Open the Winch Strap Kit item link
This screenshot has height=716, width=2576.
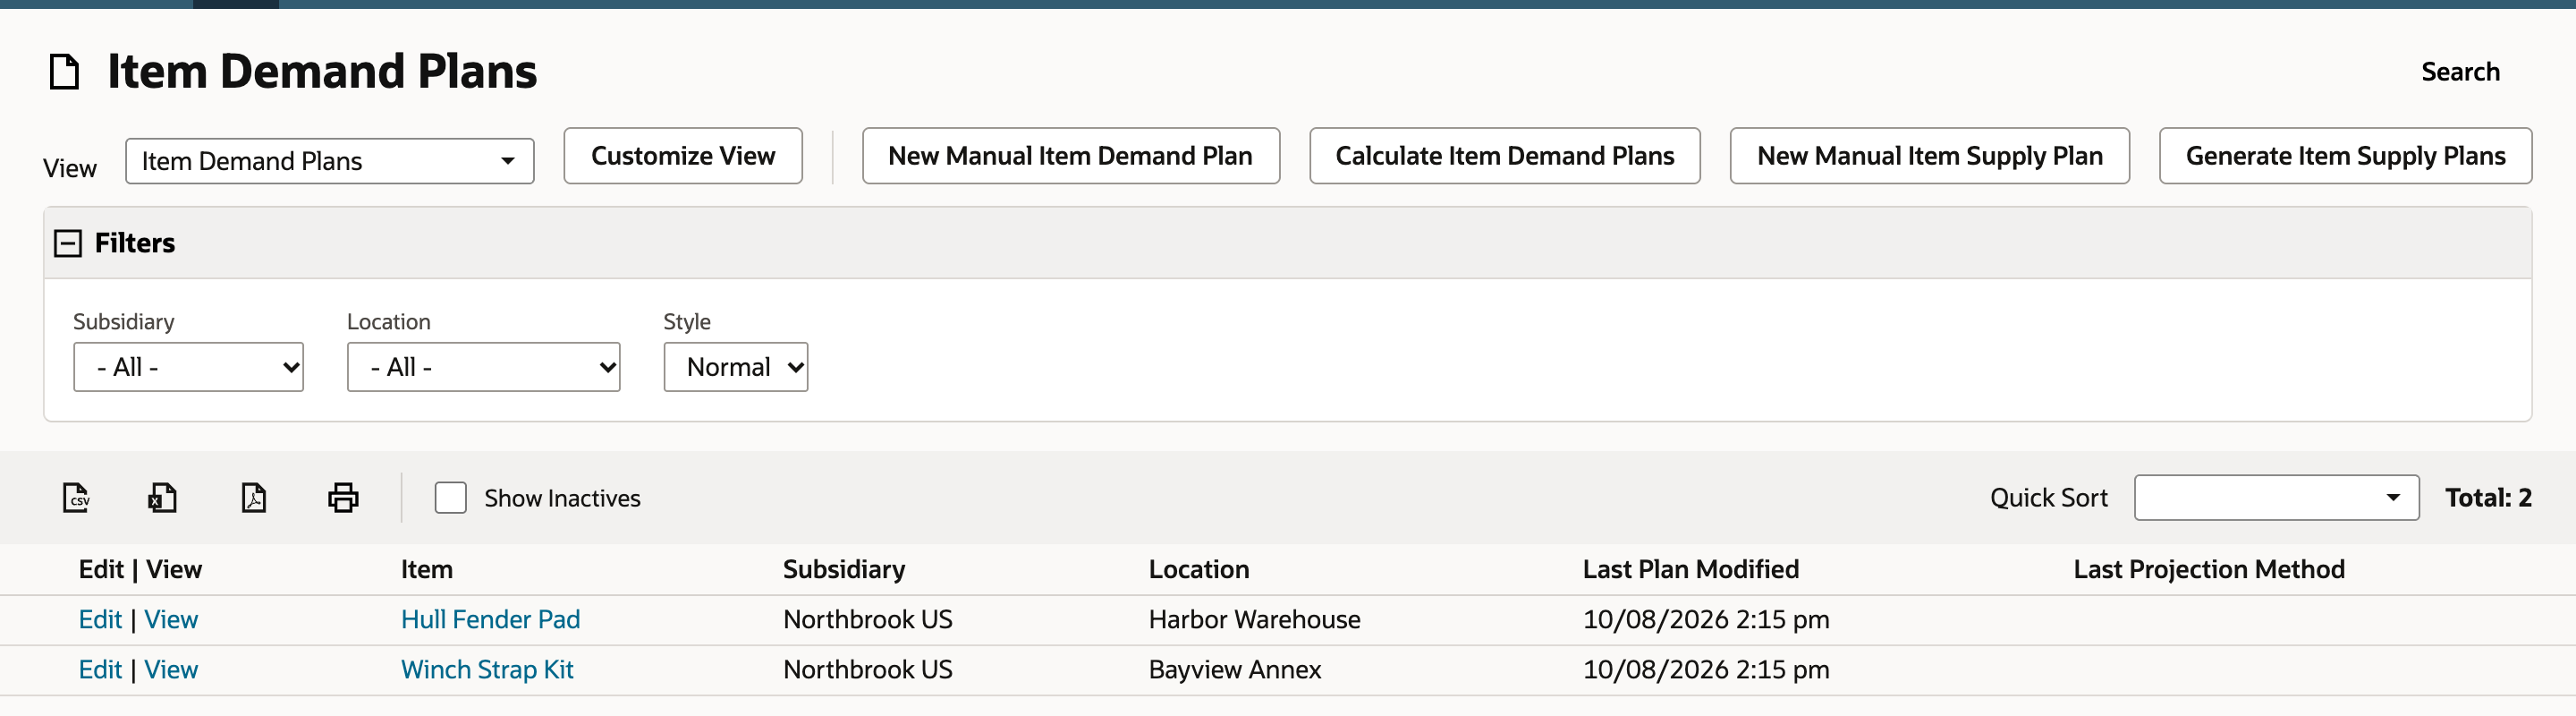[487, 670]
